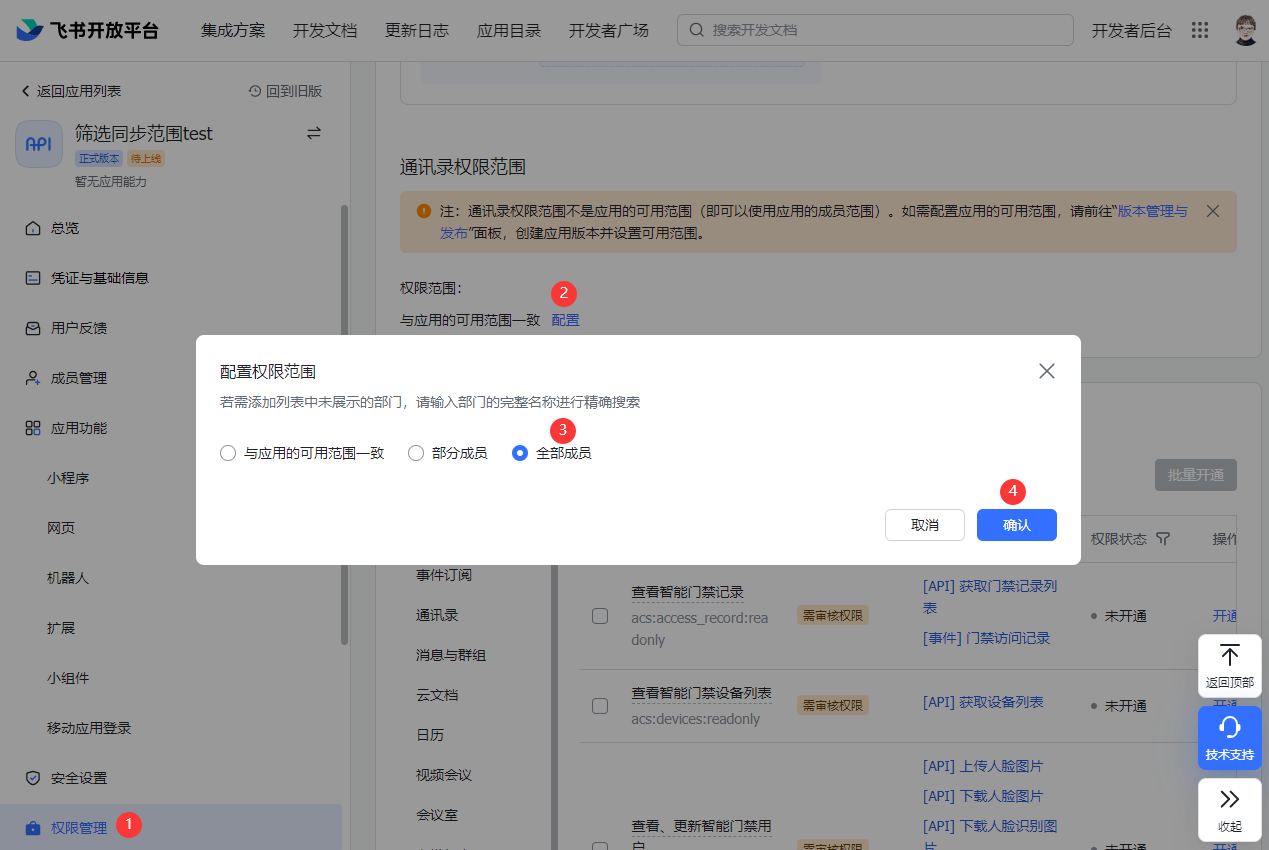Select the '部分成员' radio option
This screenshot has width=1269, height=850.
tap(416, 453)
